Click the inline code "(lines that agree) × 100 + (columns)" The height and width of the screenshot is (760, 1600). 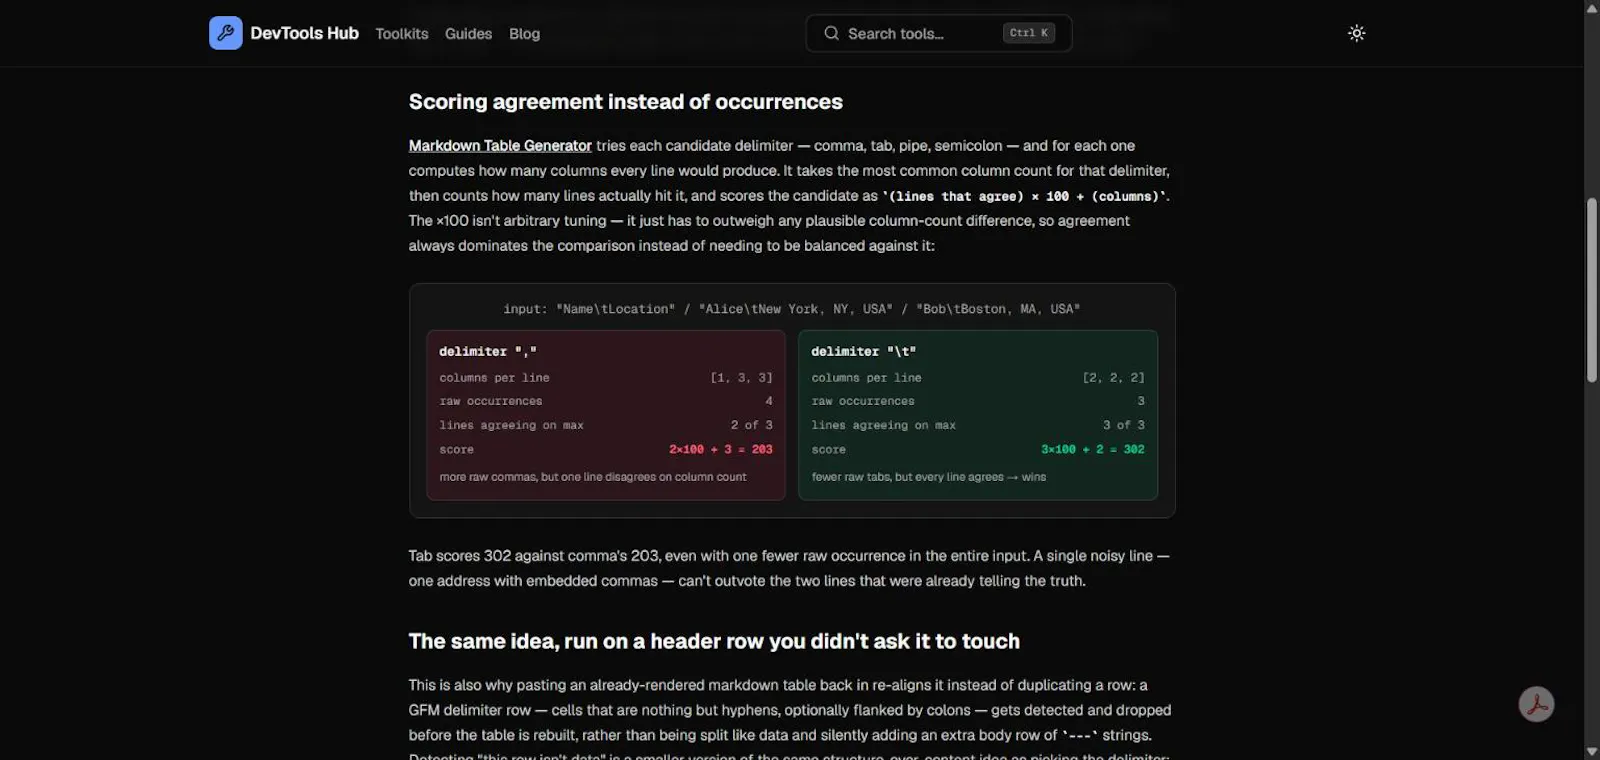coord(1025,197)
